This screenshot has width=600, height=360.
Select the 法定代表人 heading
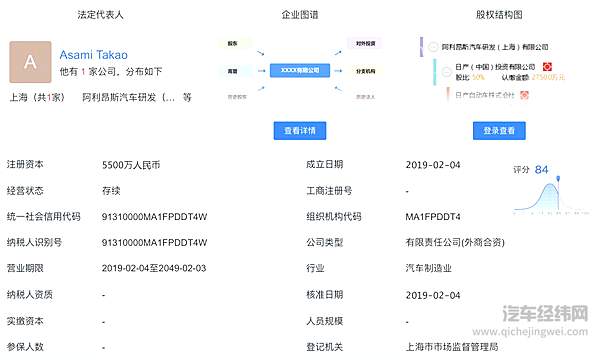click(x=100, y=15)
